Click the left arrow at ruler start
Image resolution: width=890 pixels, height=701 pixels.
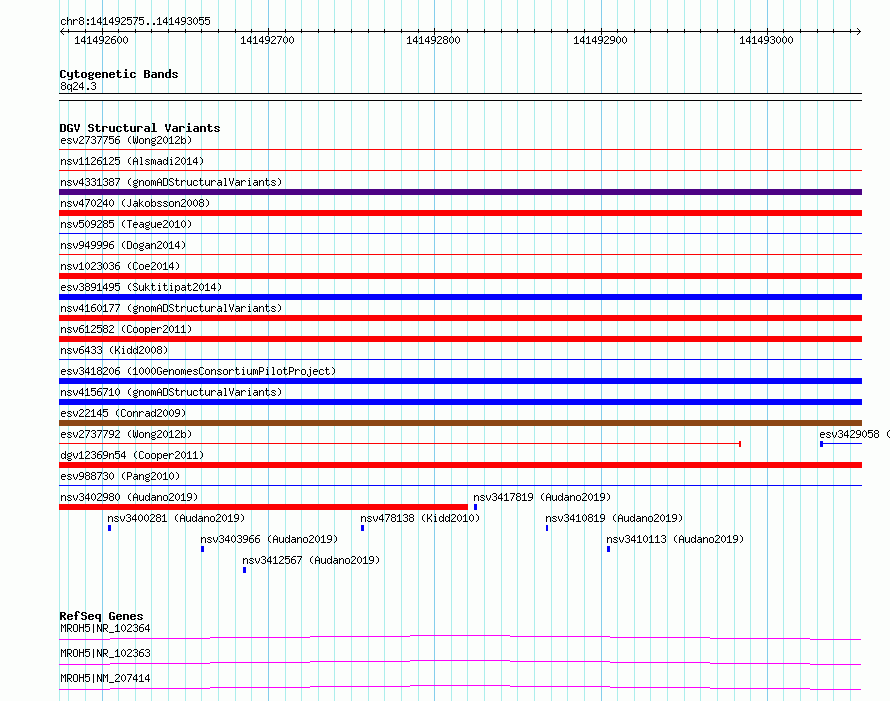click(x=62, y=31)
